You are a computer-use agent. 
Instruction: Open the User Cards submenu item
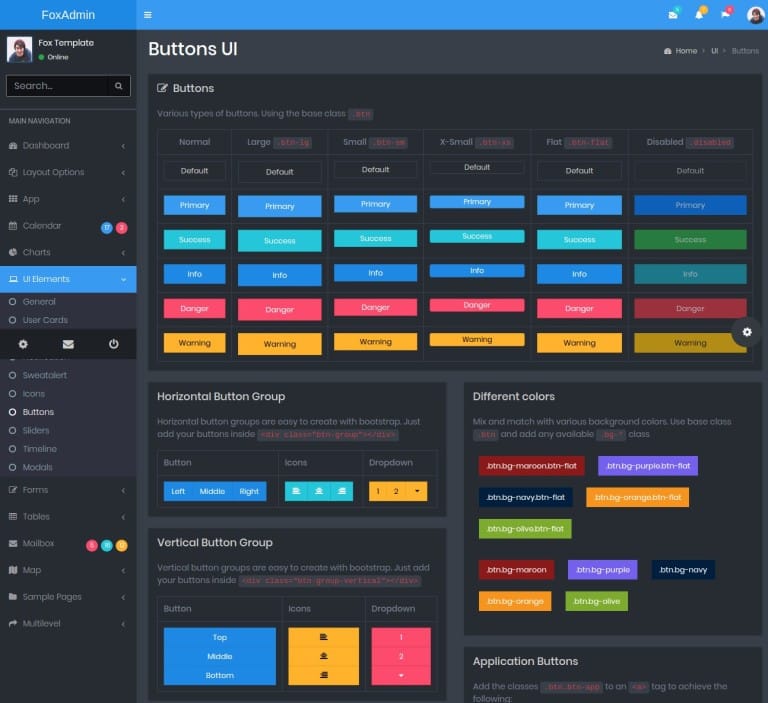click(x=45, y=320)
